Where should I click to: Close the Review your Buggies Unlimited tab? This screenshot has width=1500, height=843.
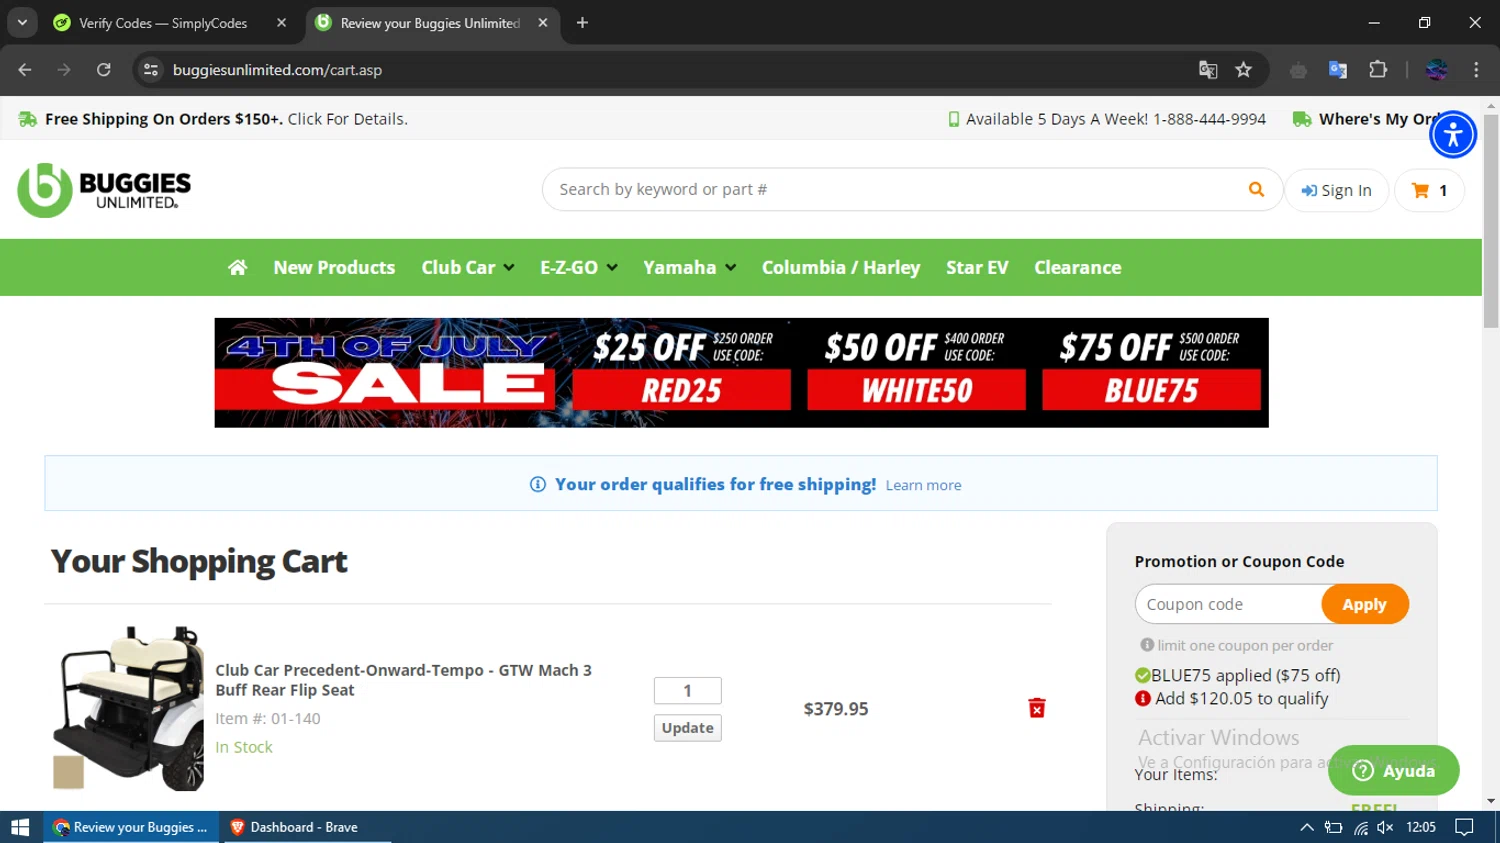pyautogui.click(x=542, y=23)
